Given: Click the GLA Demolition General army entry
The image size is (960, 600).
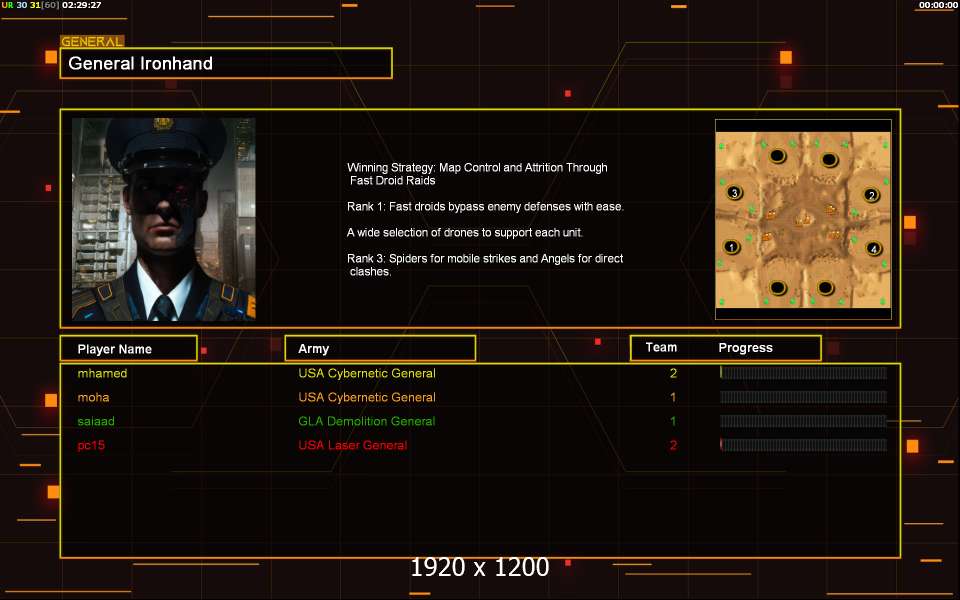Looking at the screenshot, I should (367, 421).
